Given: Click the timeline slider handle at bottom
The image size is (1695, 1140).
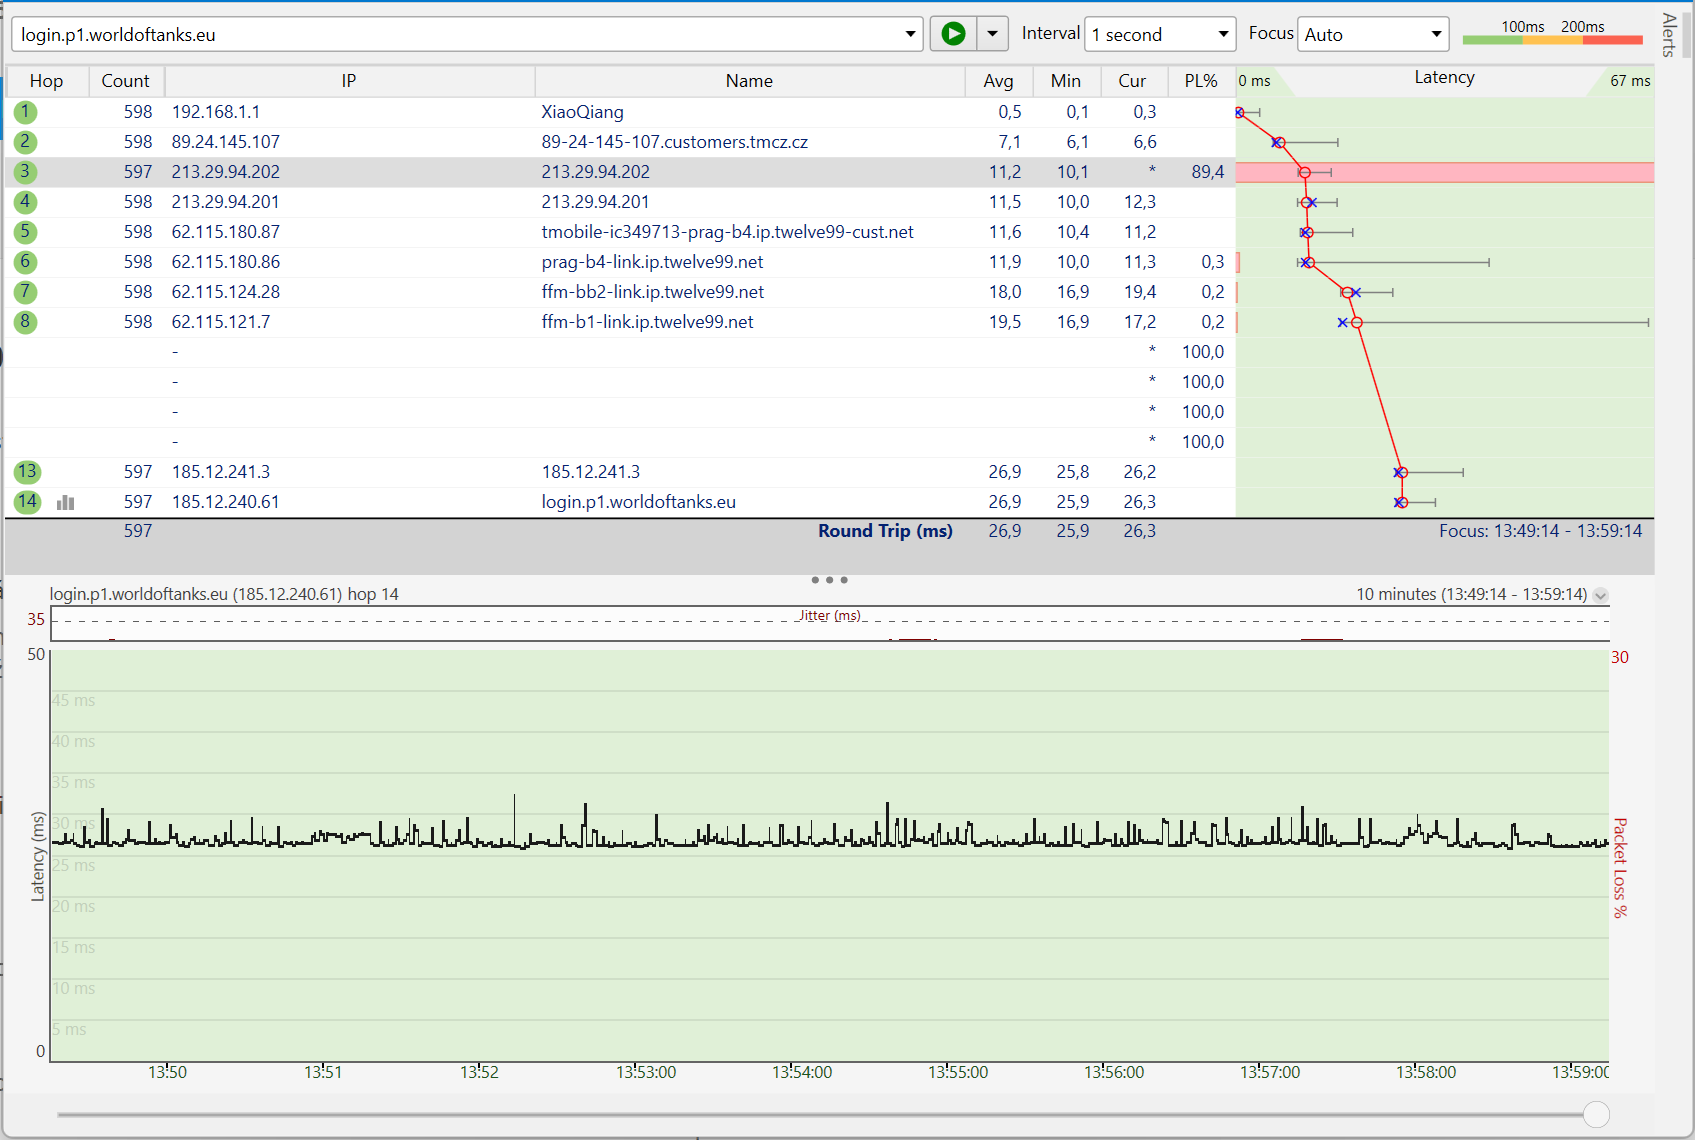Looking at the screenshot, I should point(1596,1114).
